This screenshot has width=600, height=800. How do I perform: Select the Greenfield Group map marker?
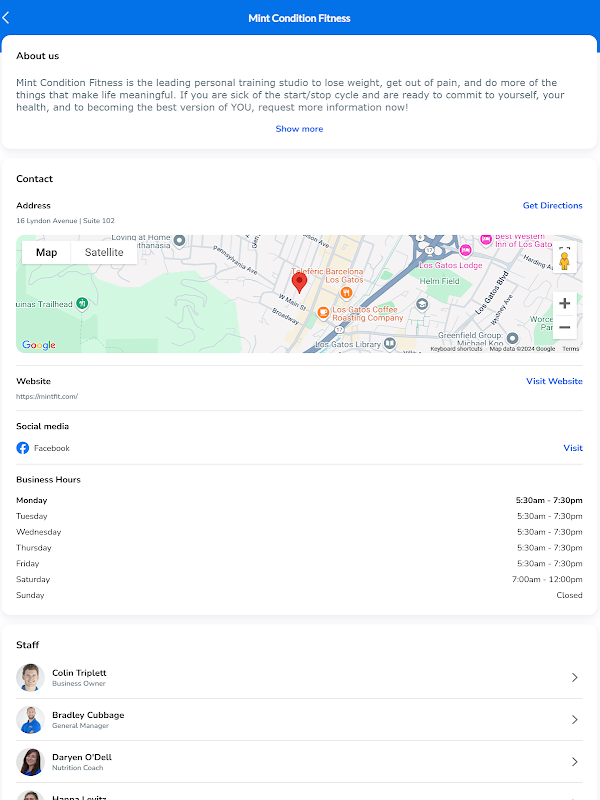(512, 338)
